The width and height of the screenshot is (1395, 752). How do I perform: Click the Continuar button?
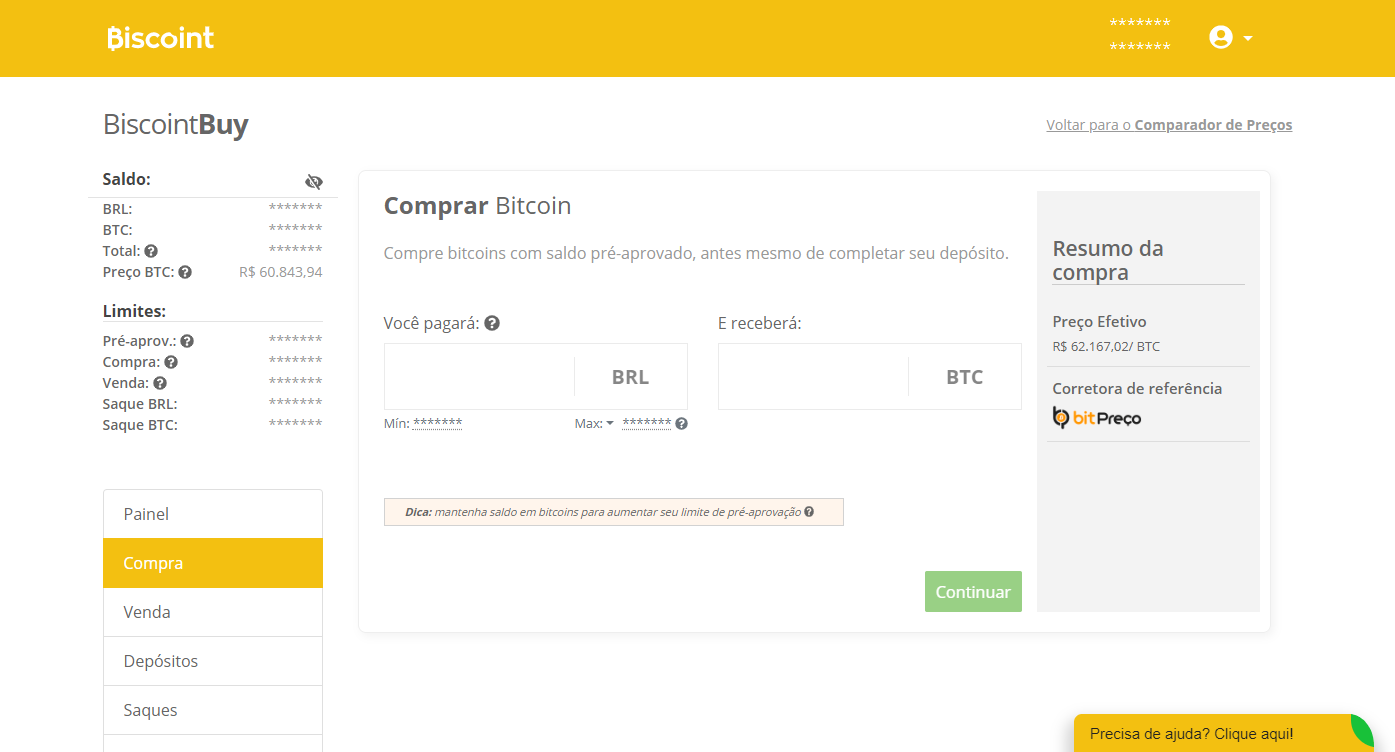tap(973, 592)
